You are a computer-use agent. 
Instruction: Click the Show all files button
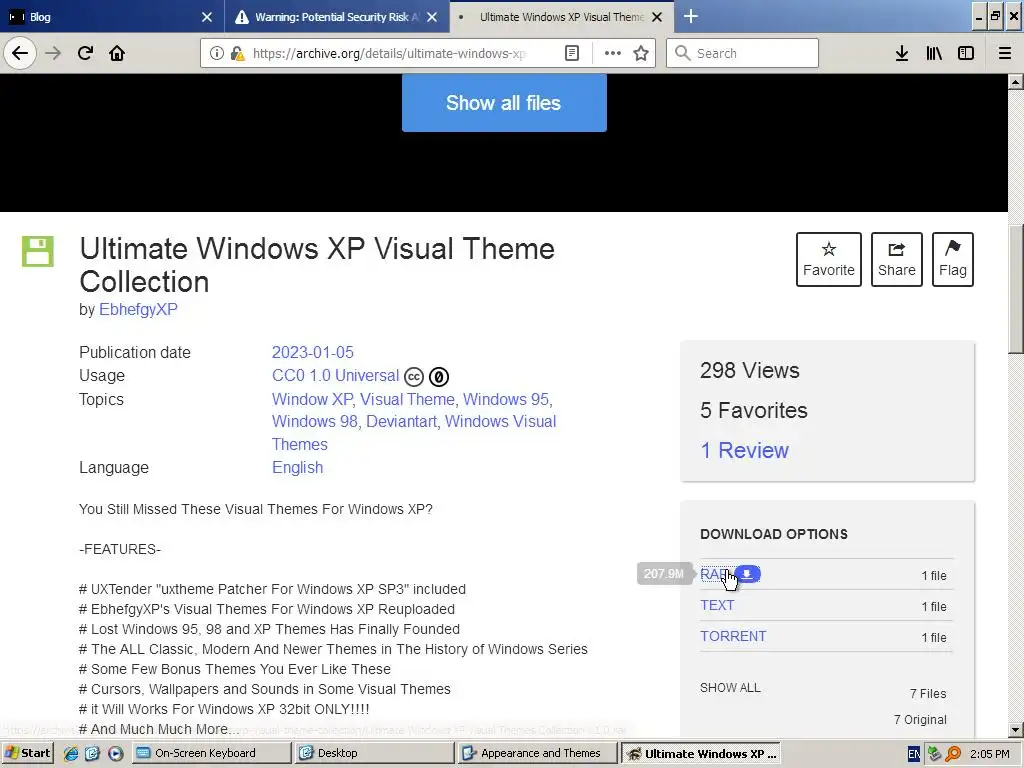504,103
